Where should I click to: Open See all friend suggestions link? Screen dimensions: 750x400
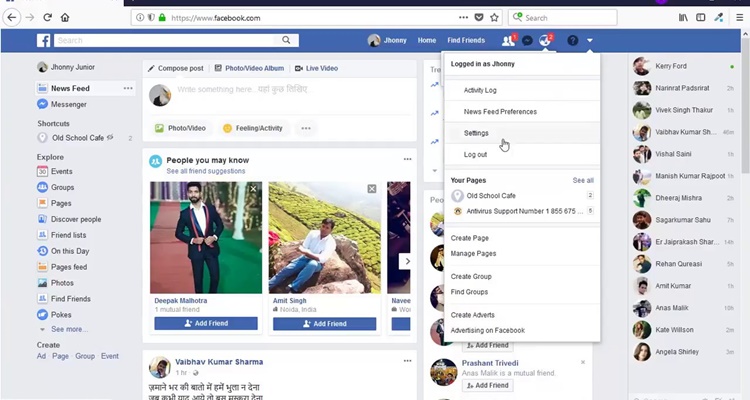click(x=206, y=171)
